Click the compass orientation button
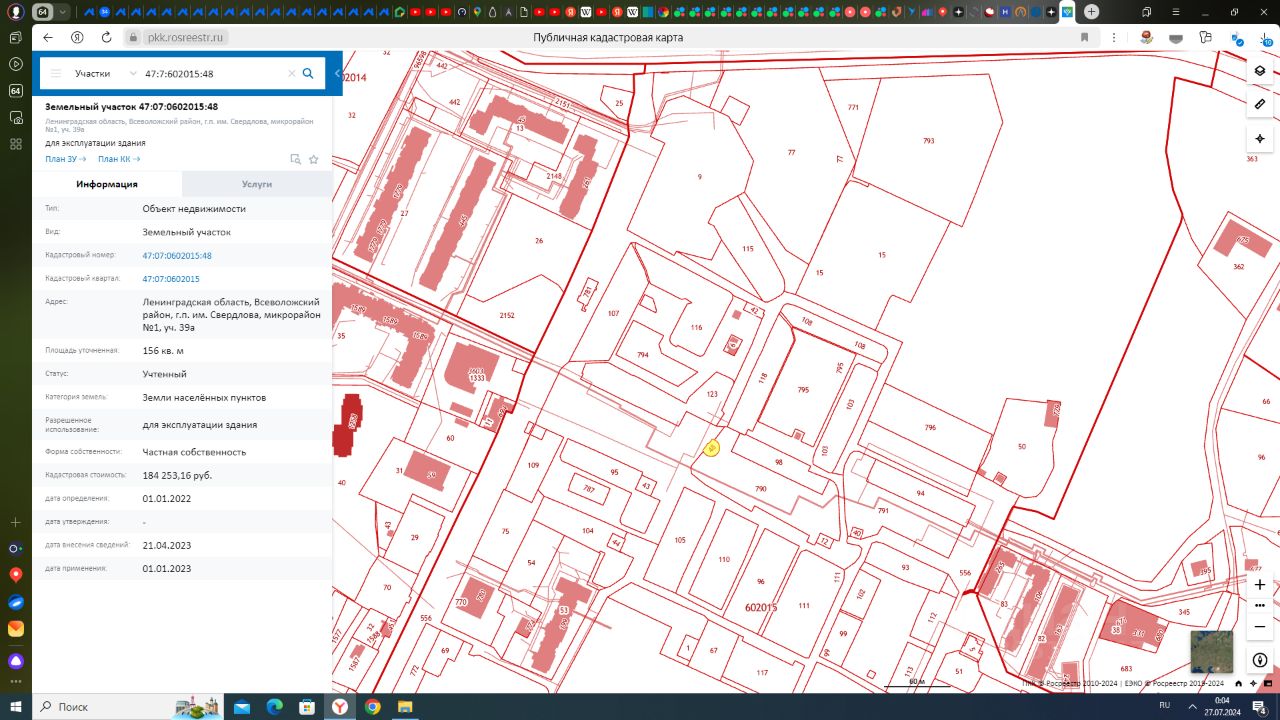Screen dimensions: 1280x720 (x=1259, y=660)
